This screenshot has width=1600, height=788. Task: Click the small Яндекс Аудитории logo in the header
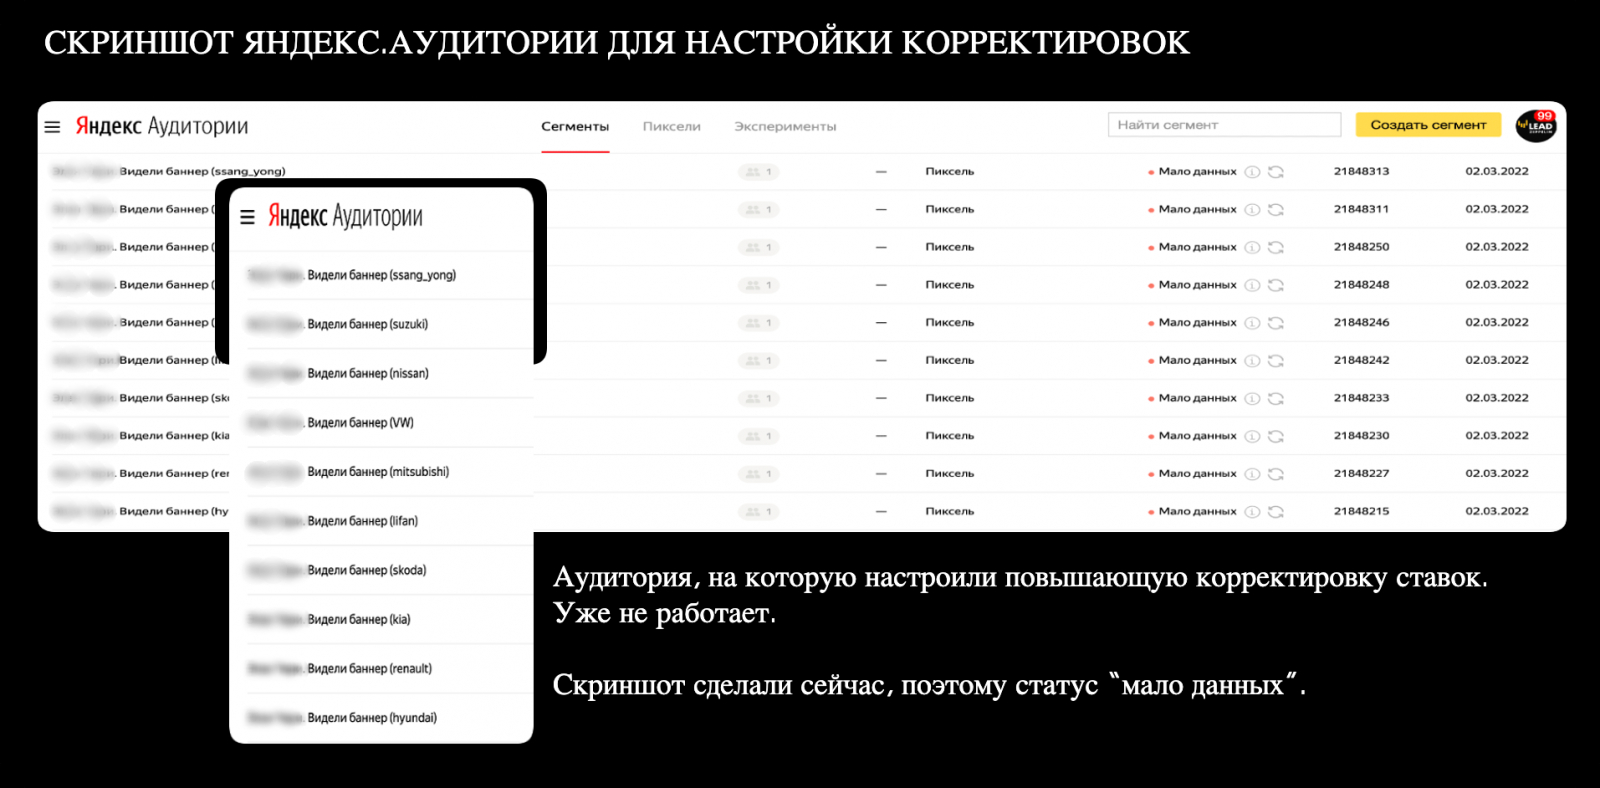pyautogui.click(x=162, y=126)
